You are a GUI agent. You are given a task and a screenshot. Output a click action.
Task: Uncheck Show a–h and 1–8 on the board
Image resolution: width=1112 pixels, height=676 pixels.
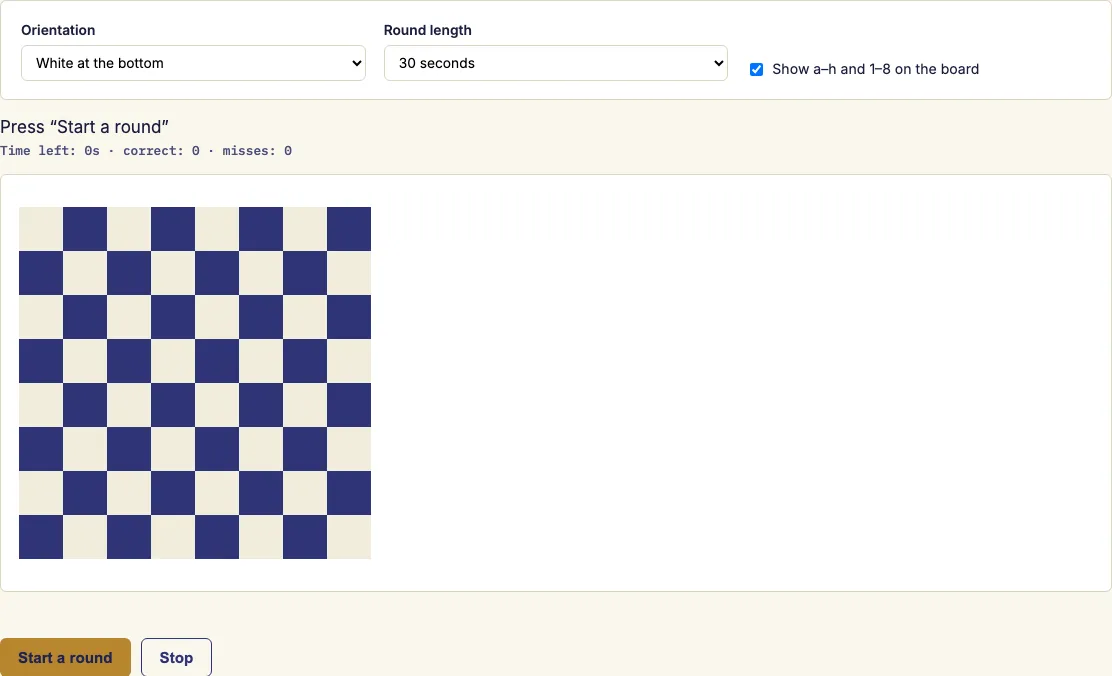point(757,70)
